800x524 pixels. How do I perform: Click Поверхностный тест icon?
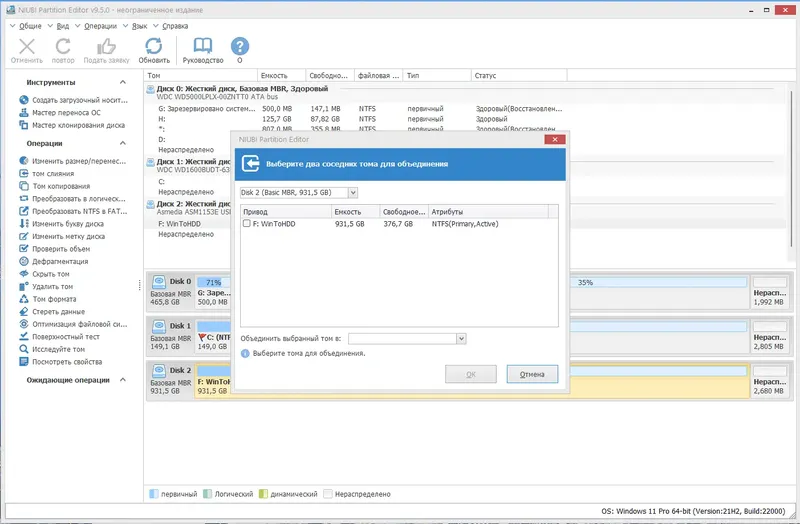(x=23, y=337)
